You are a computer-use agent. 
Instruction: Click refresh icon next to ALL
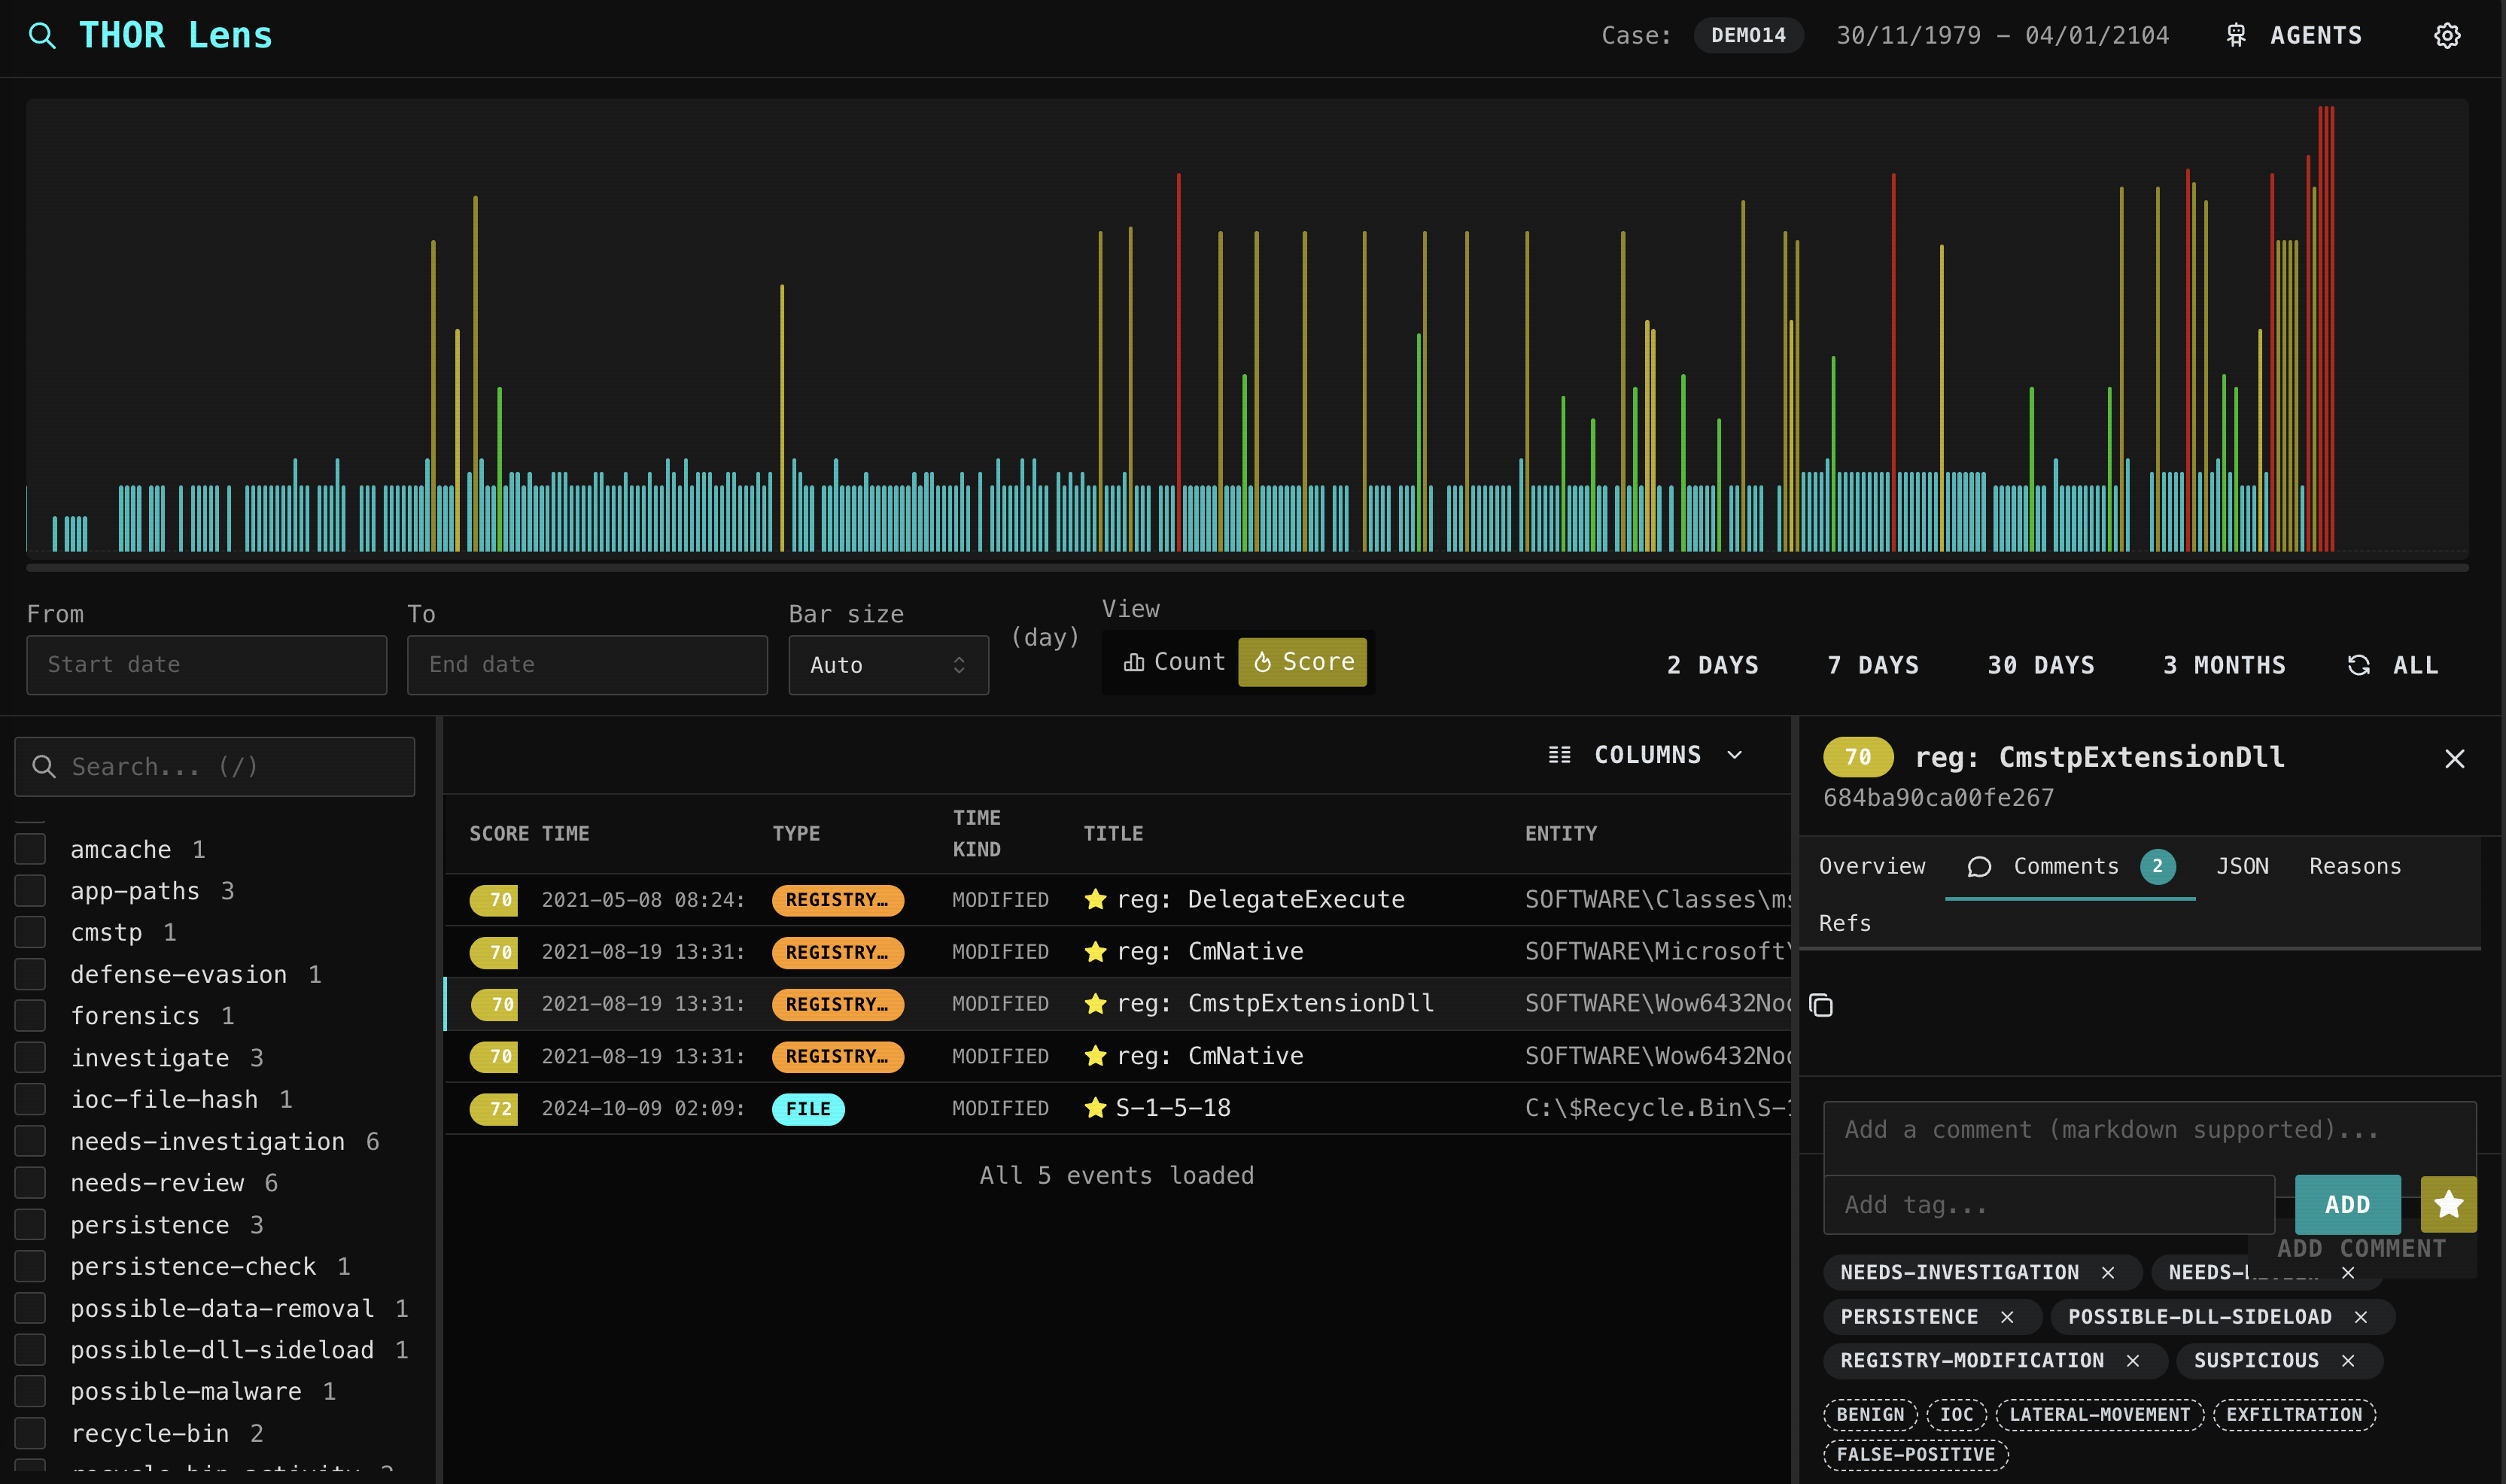tap(2358, 665)
